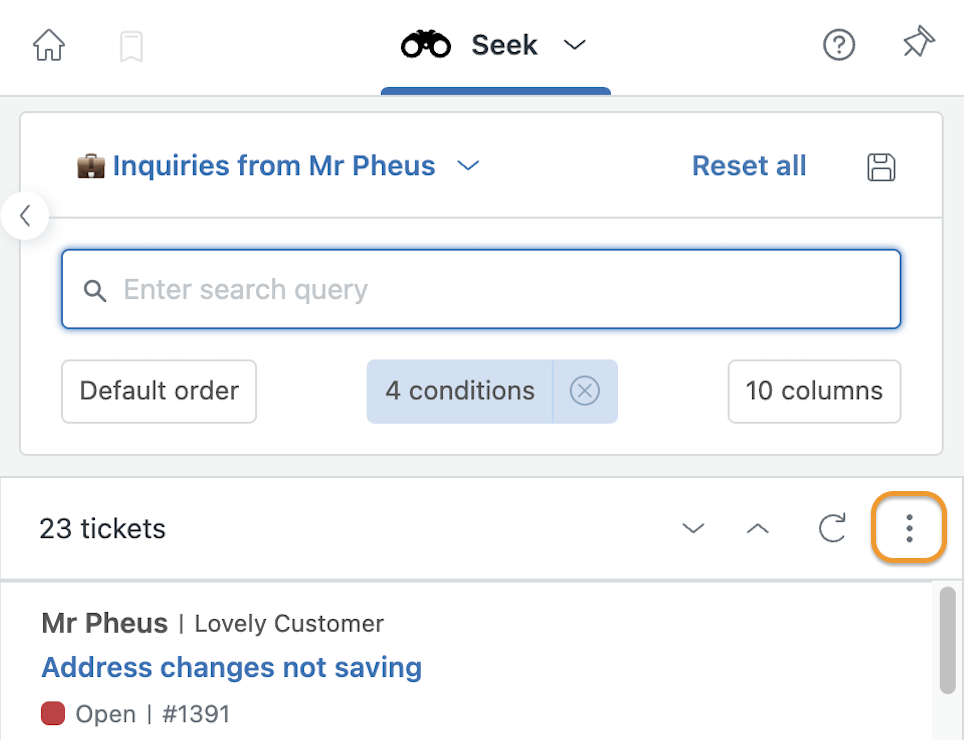This screenshot has width=964, height=740.
Task: Click the bookmark icon
Action: [131, 47]
